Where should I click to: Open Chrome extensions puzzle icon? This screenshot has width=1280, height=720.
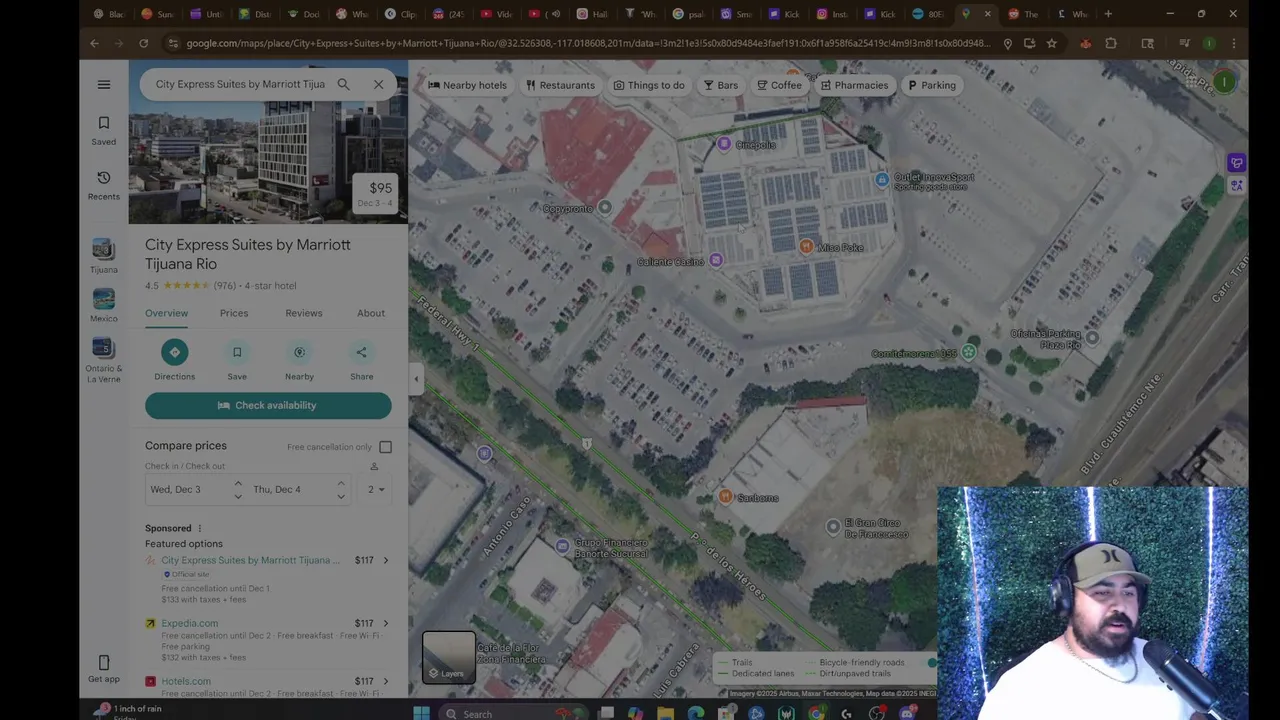(x=1111, y=43)
